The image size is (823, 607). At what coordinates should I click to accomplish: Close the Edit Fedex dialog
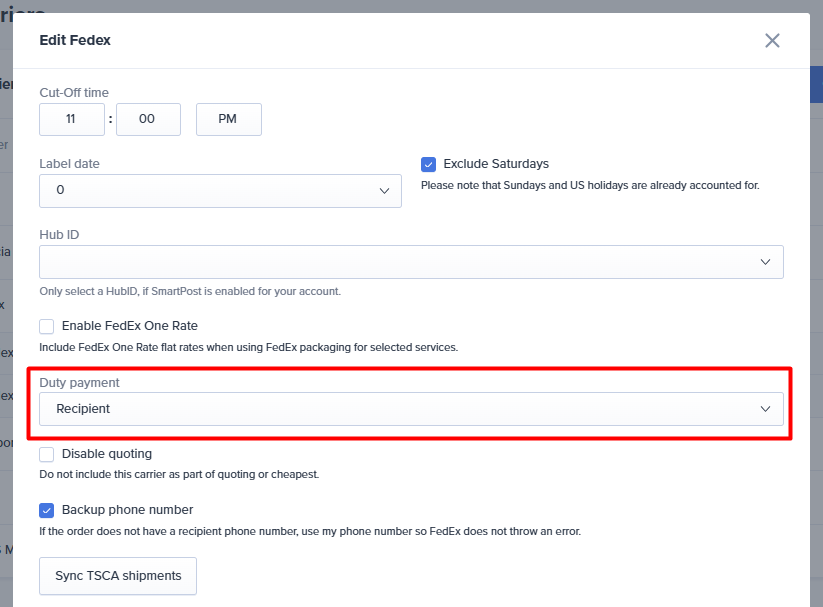(772, 40)
